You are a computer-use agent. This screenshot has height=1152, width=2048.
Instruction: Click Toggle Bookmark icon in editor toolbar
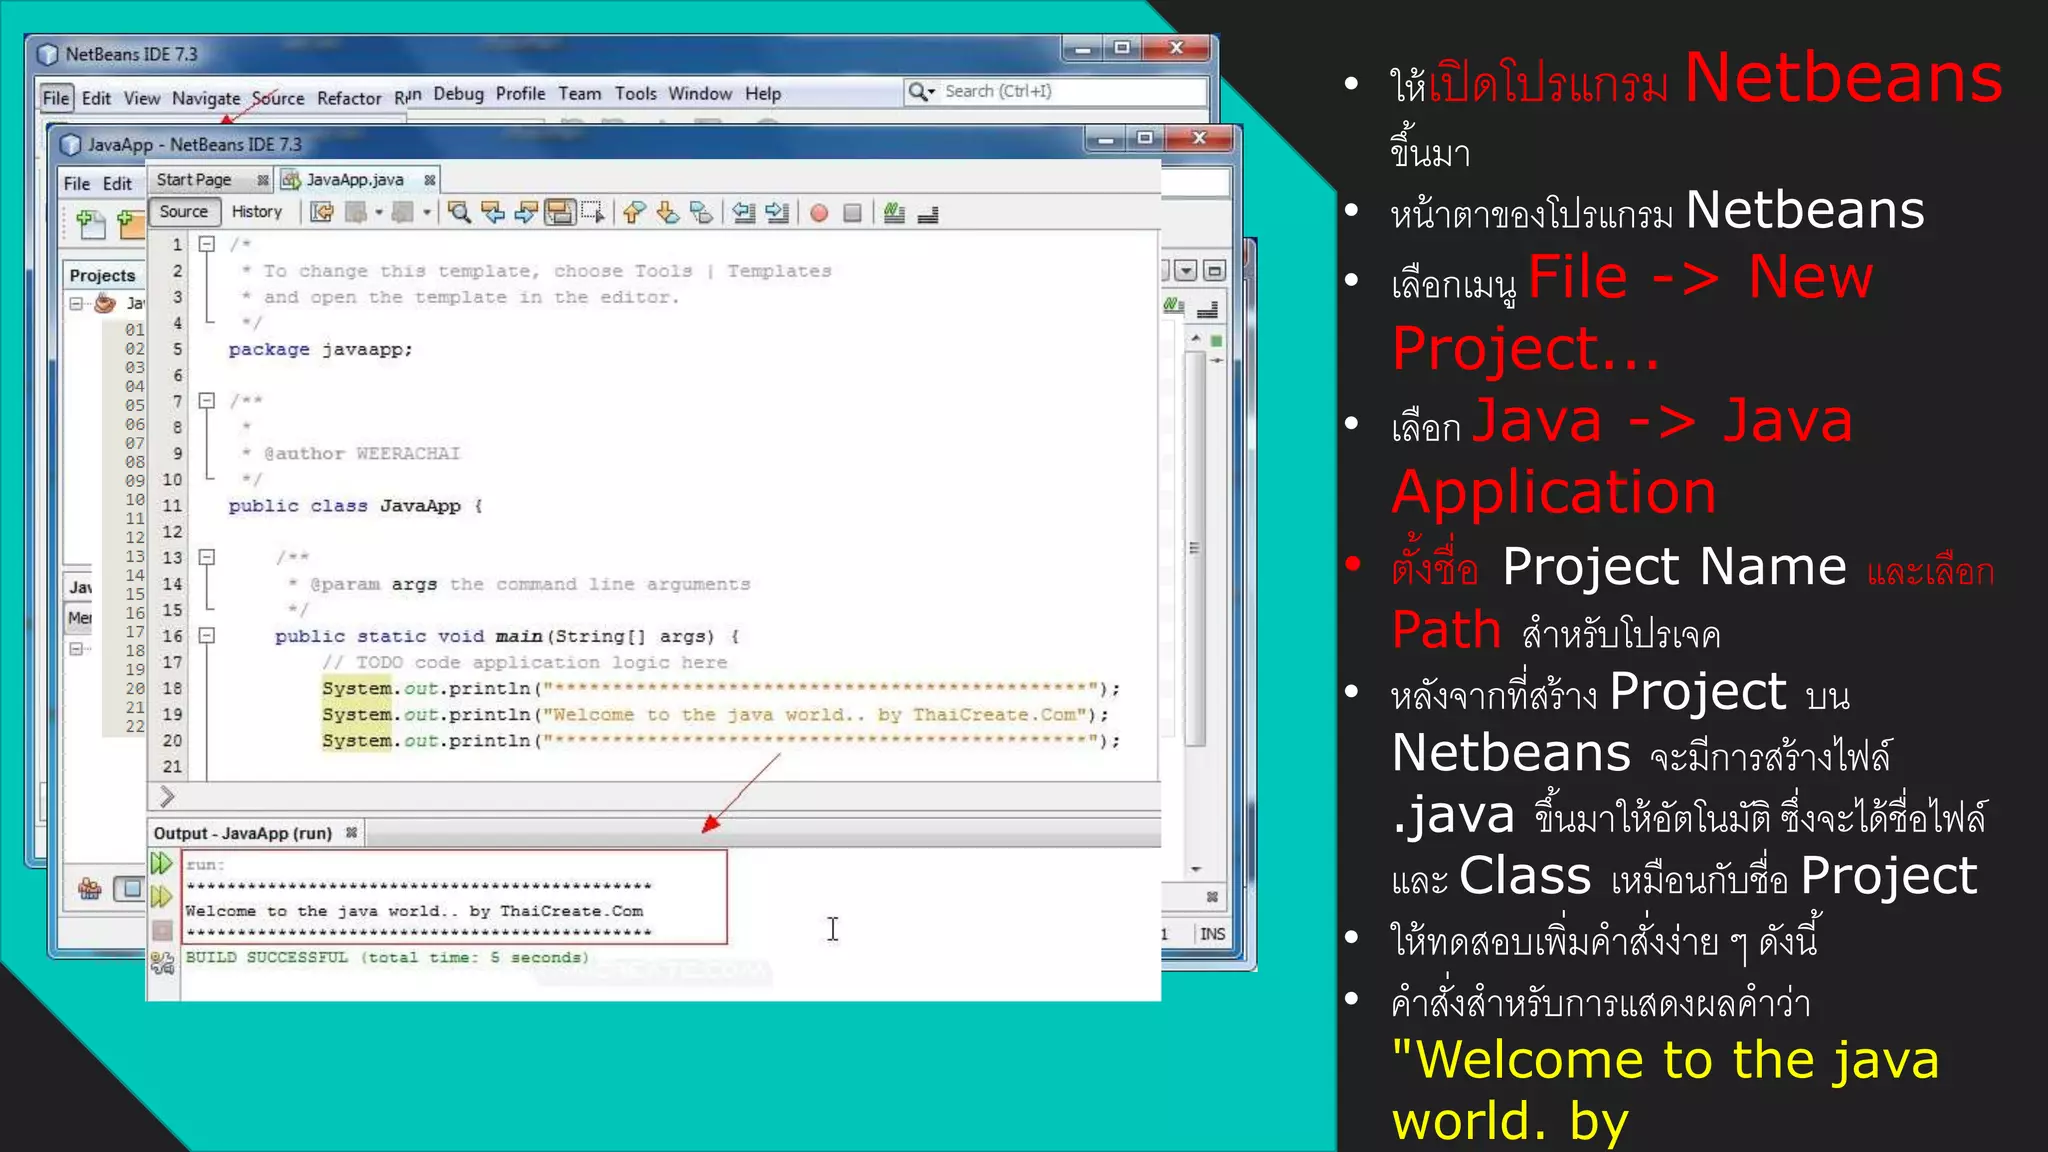click(x=702, y=212)
